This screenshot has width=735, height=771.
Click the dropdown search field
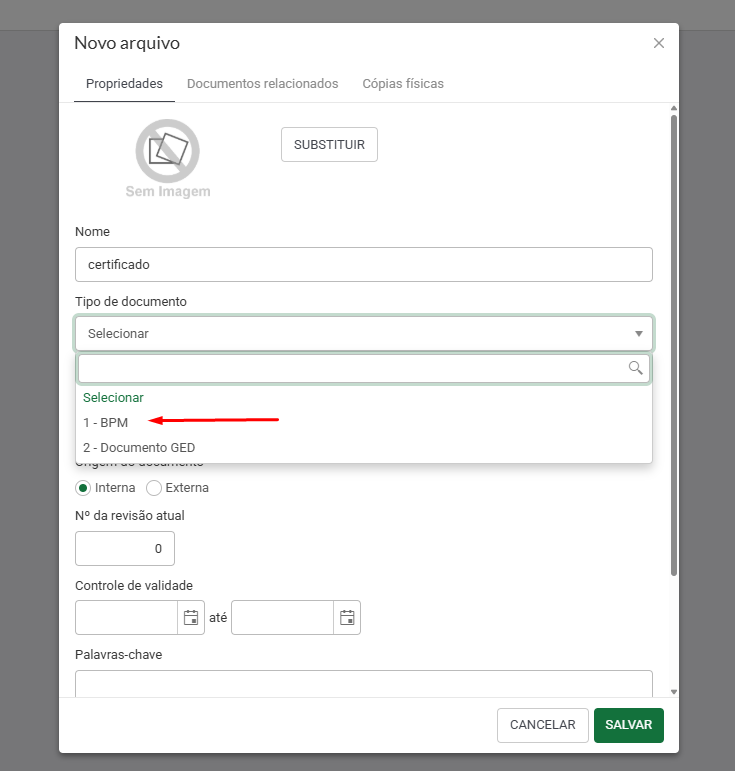click(x=364, y=368)
